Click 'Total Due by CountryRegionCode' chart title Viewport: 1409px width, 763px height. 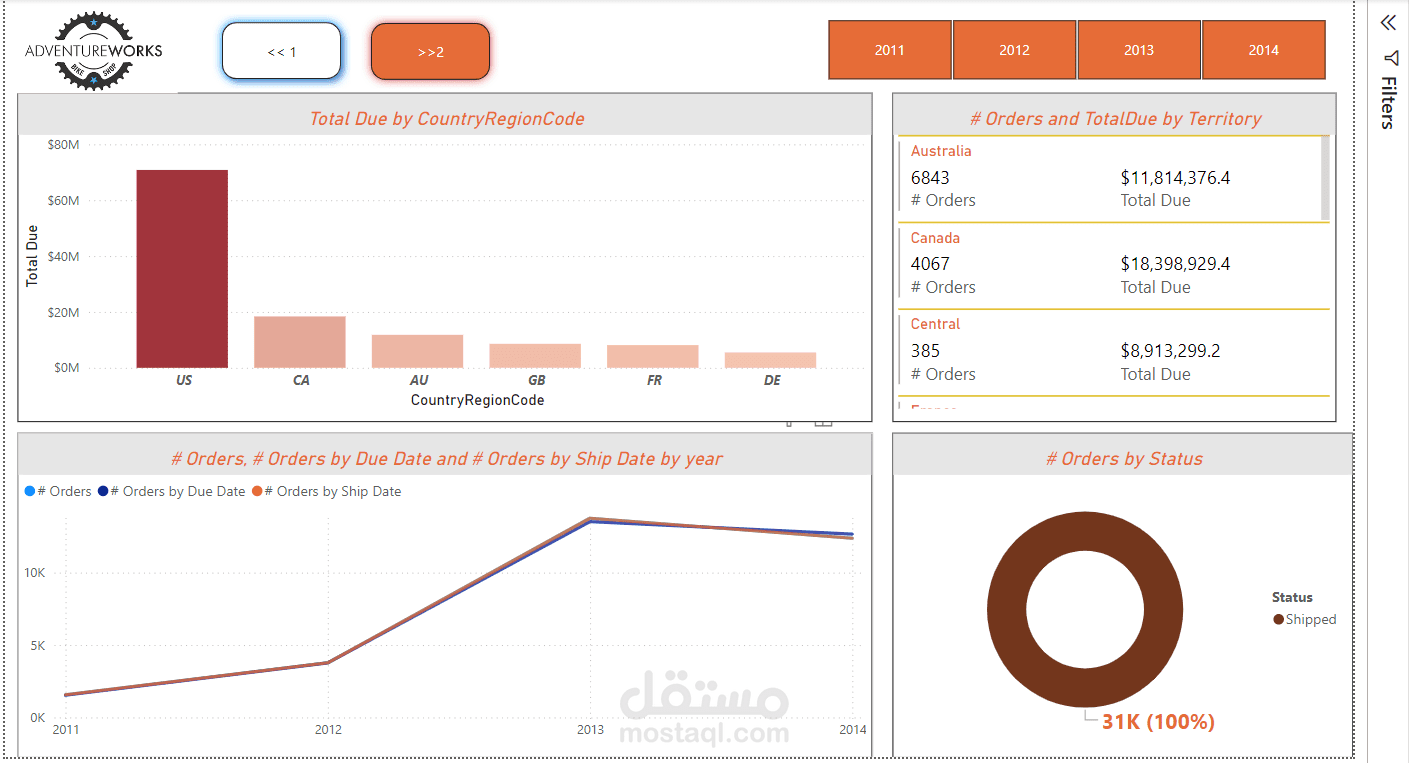click(446, 119)
